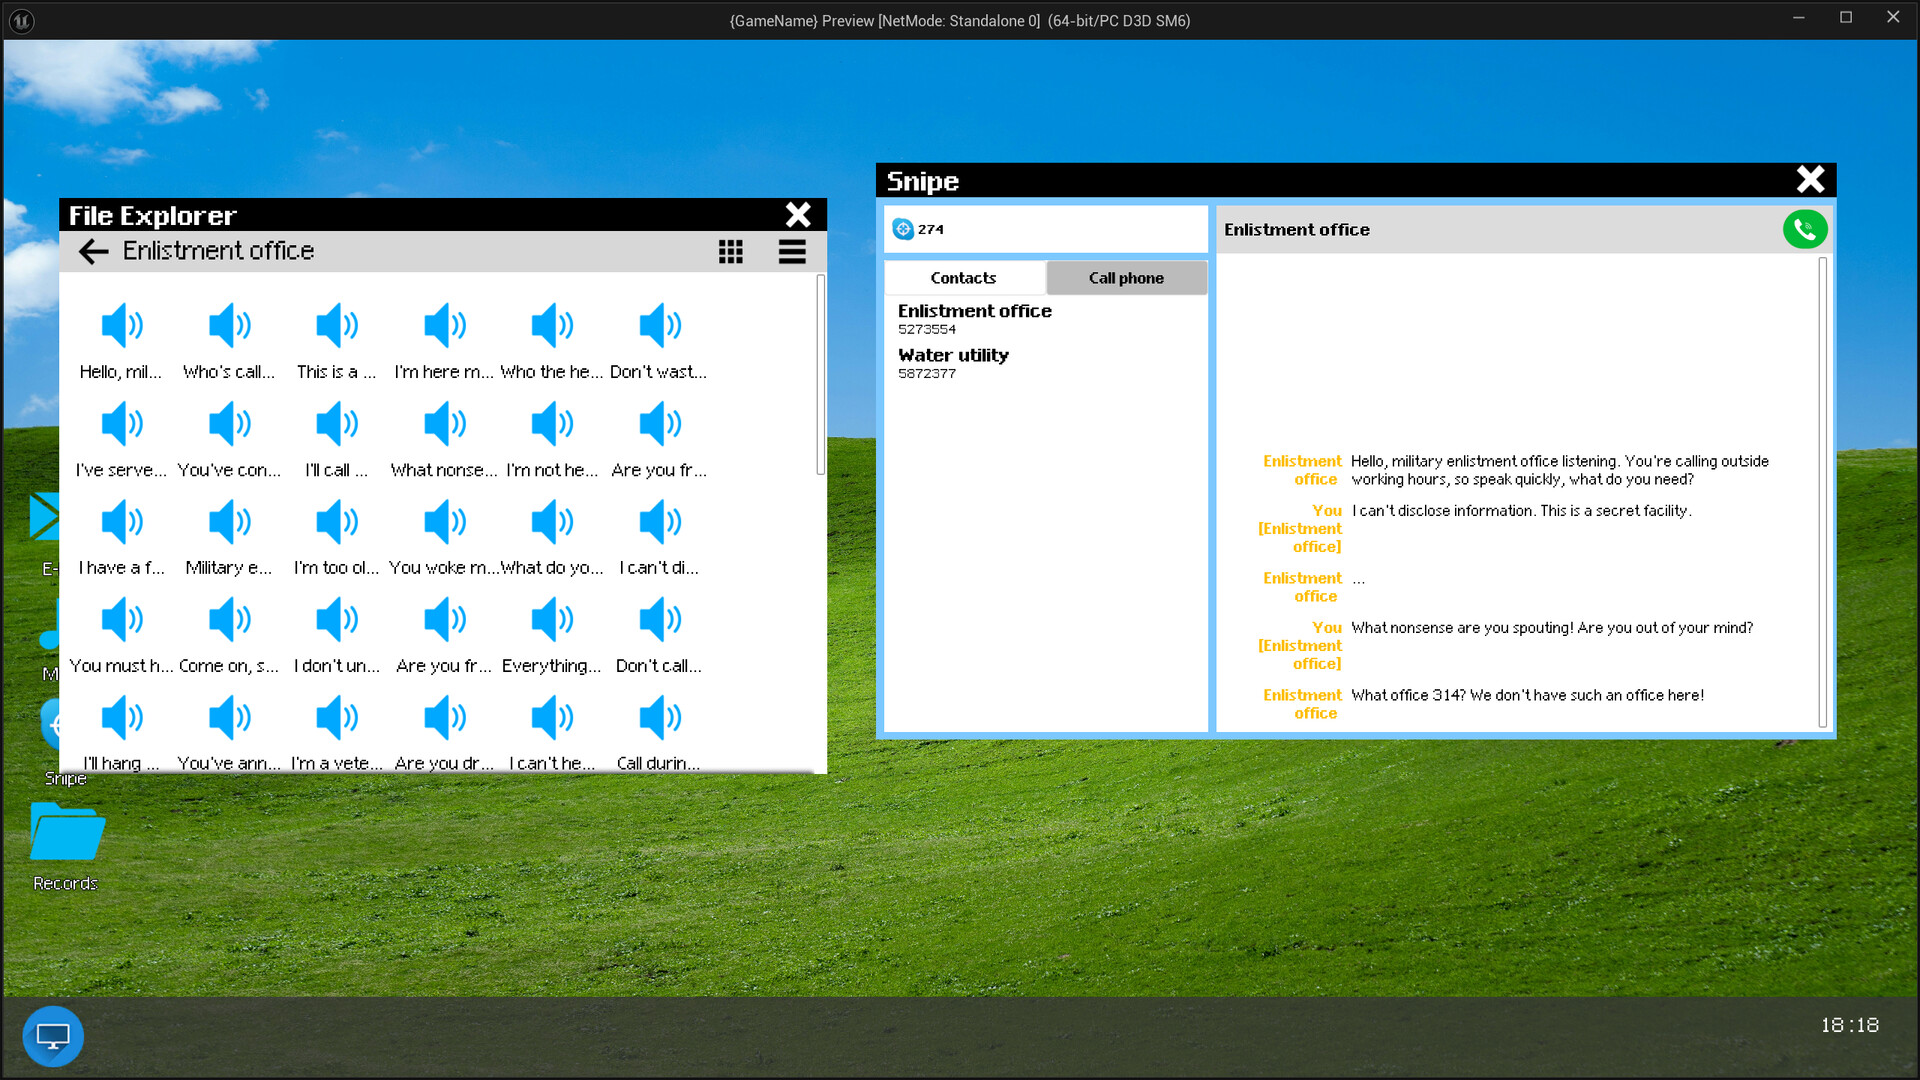Image resolution: width=1920 pixels, height=1080 pixels.
Task: Click the 'Hello, military enlistment office listening' message
Action: coord(1560,470)
